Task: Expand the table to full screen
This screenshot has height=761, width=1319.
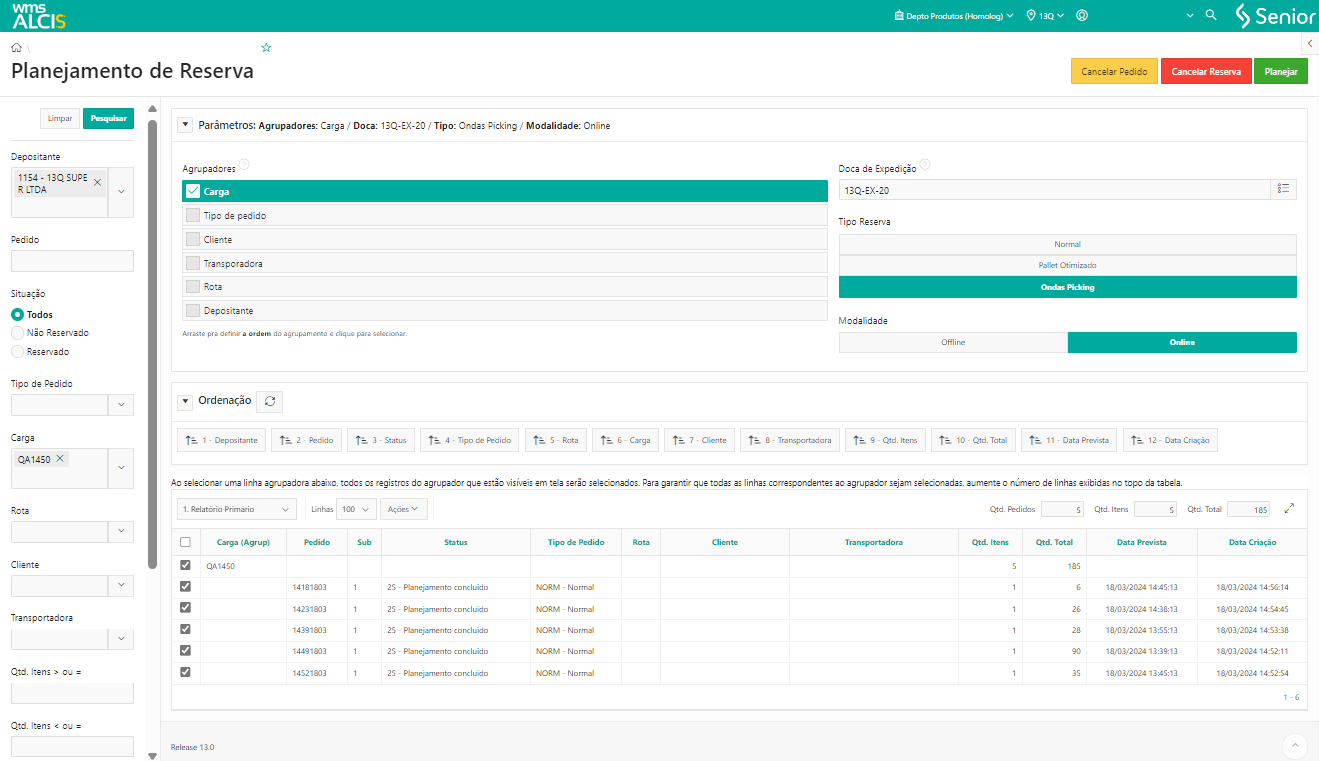Action: 1289,509
